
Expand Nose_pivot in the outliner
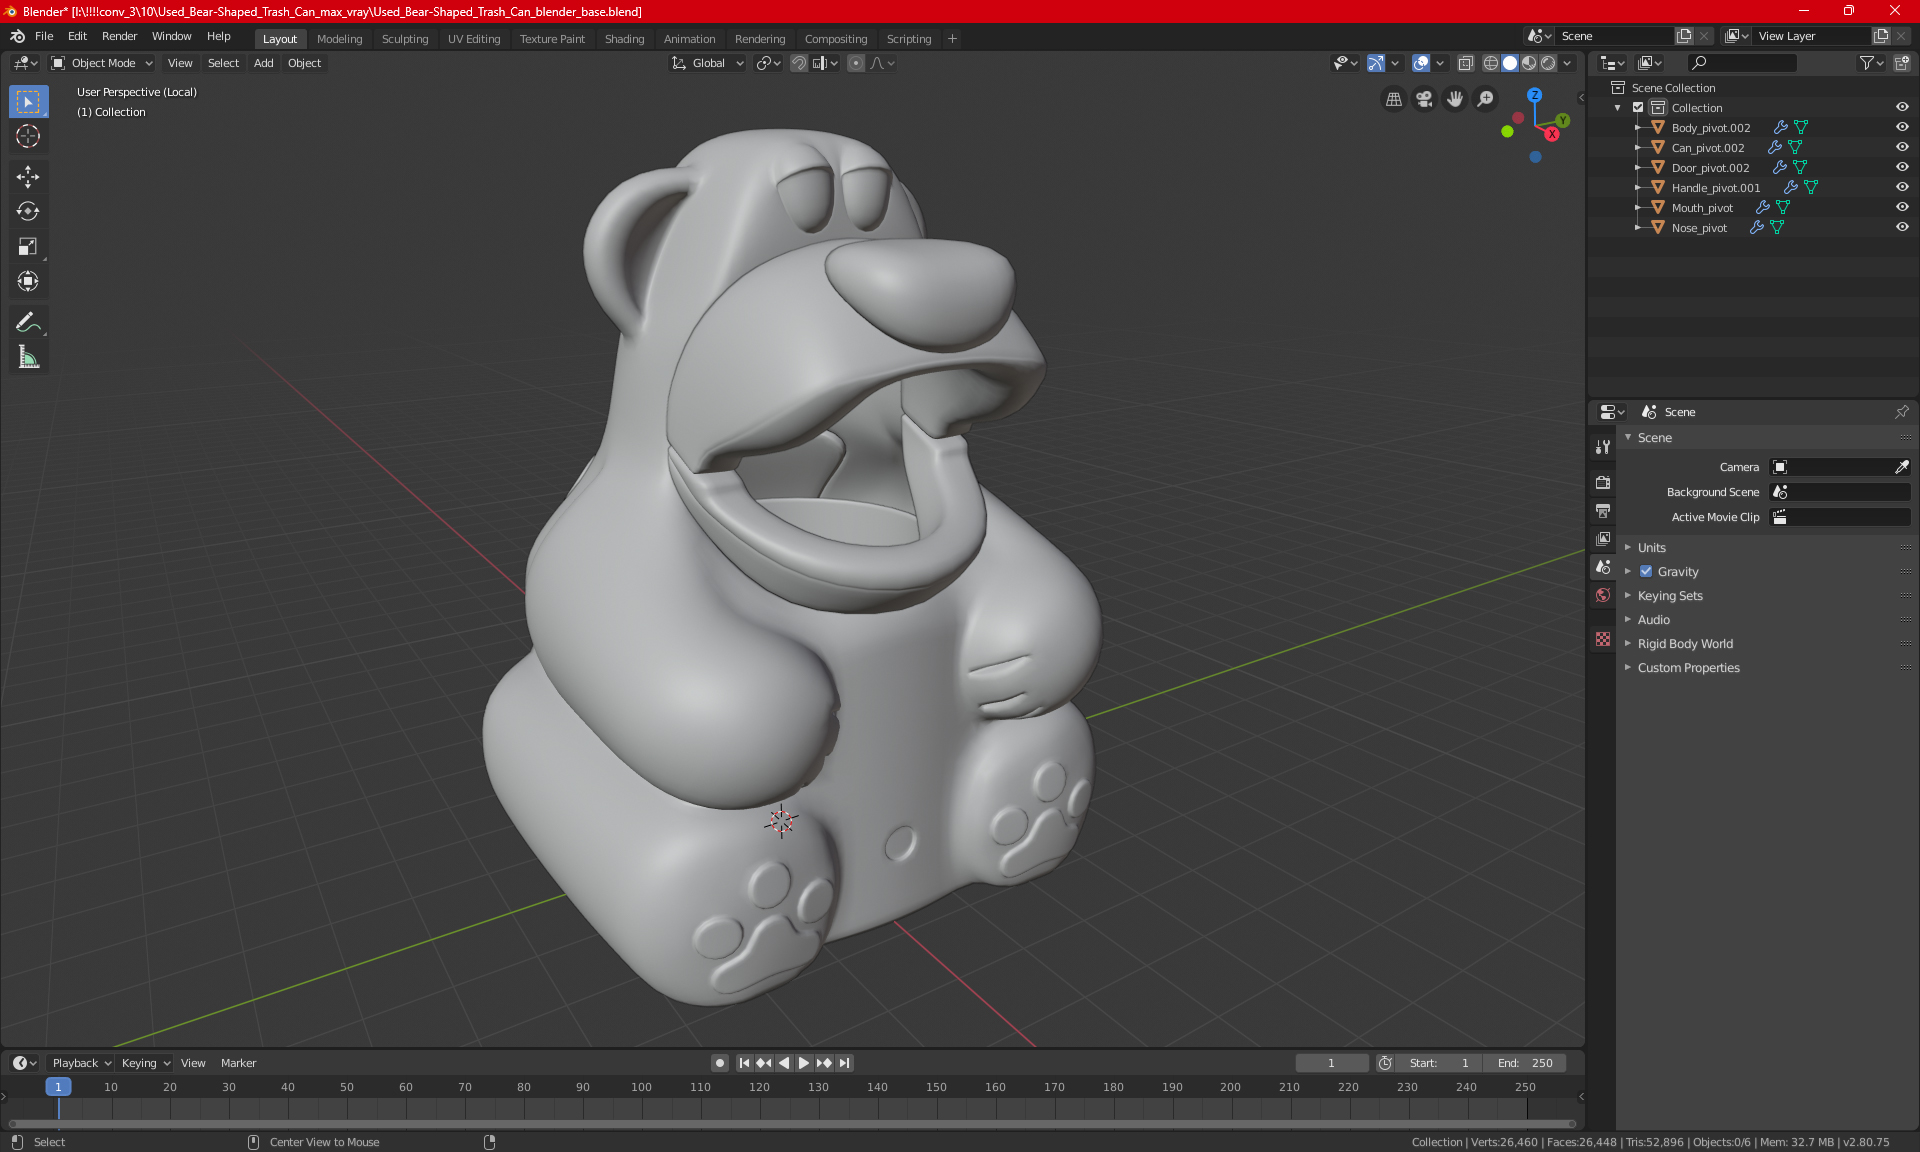[1637, 228]
